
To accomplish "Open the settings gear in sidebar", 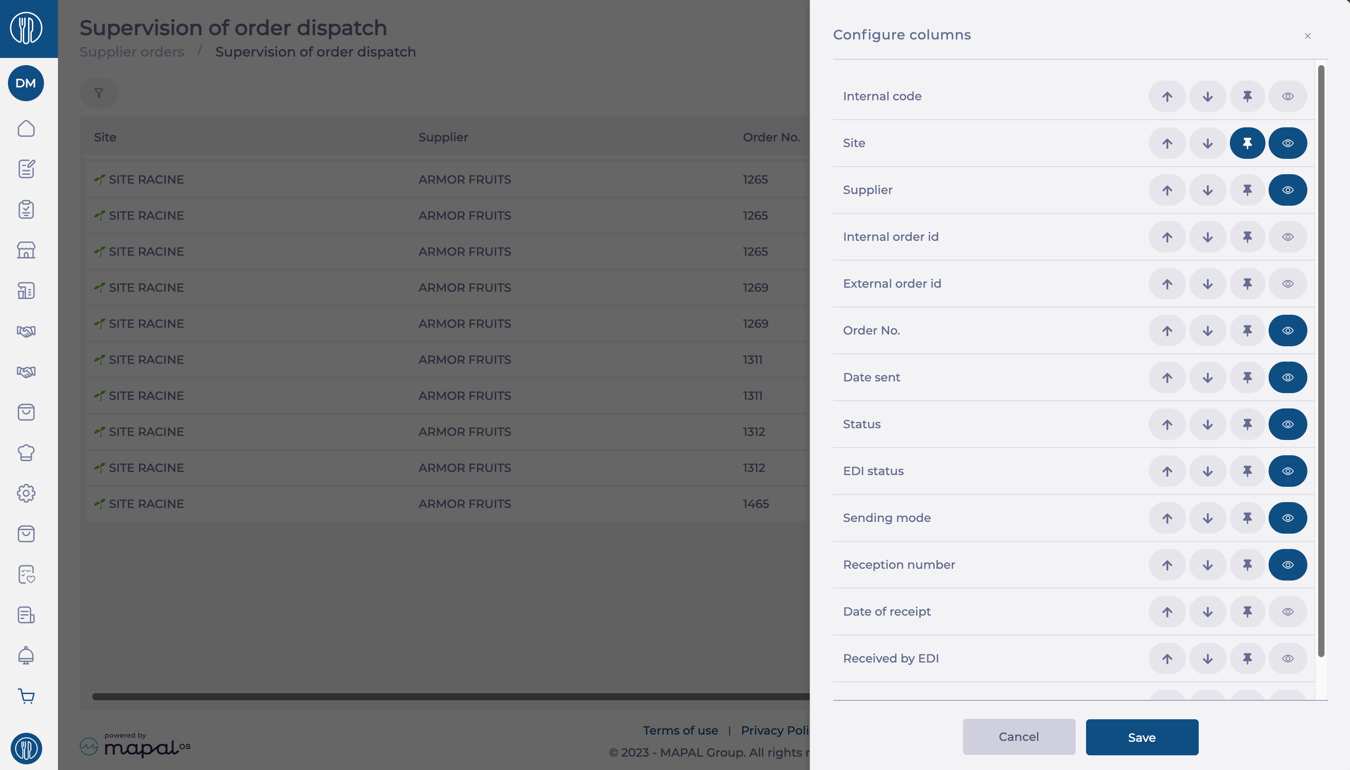I will (26, 493).
